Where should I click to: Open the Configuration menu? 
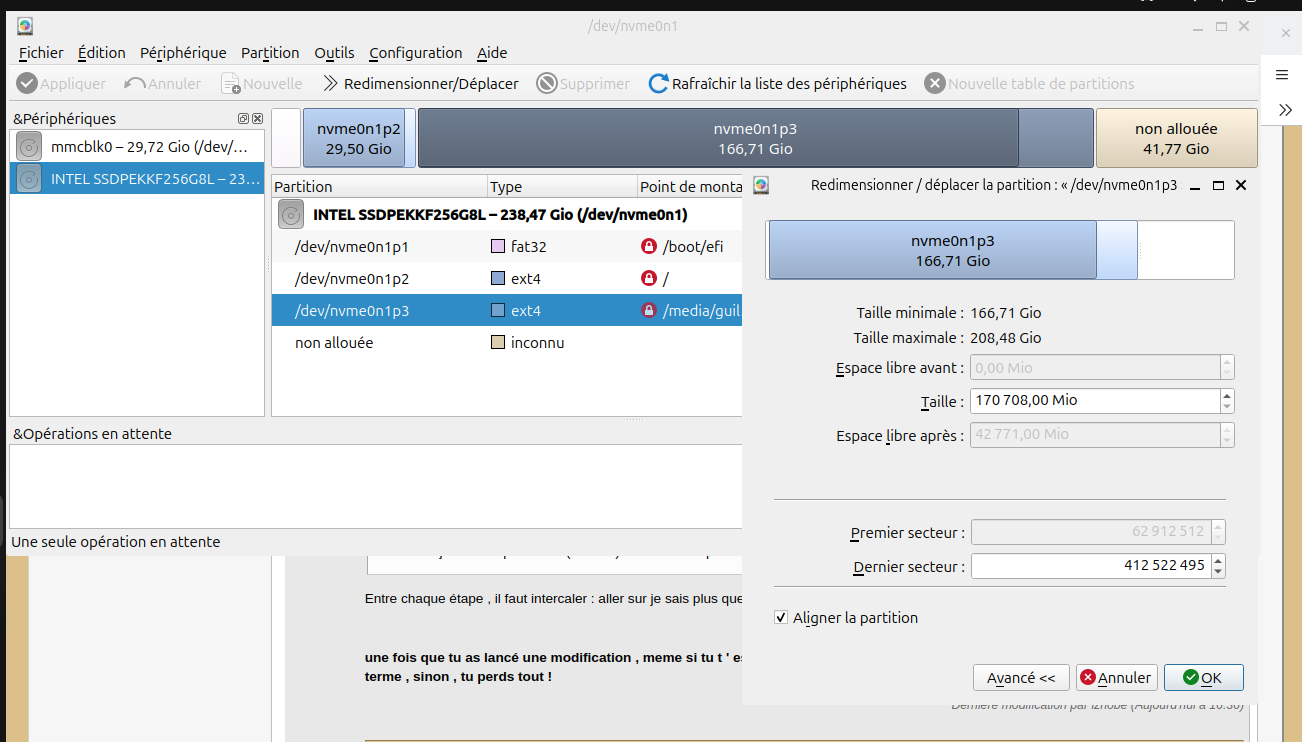click(415, 53)
